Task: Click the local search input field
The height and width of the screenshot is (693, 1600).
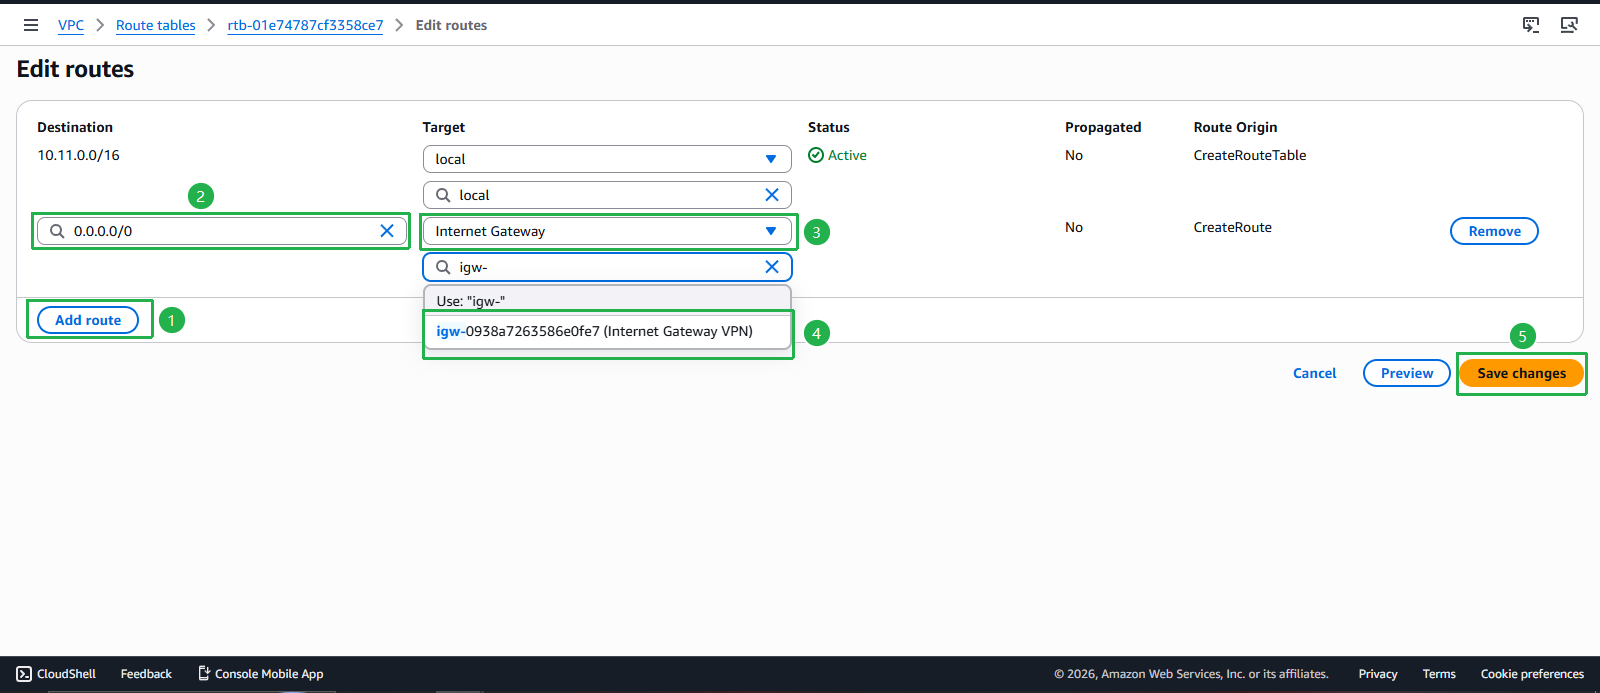Action: 607,195
